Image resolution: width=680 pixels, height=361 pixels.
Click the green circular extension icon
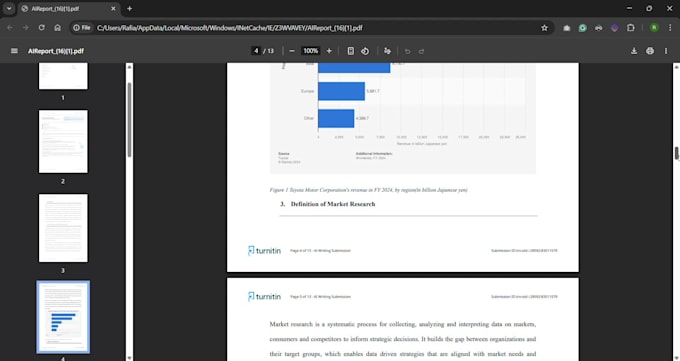coord(582,28)
